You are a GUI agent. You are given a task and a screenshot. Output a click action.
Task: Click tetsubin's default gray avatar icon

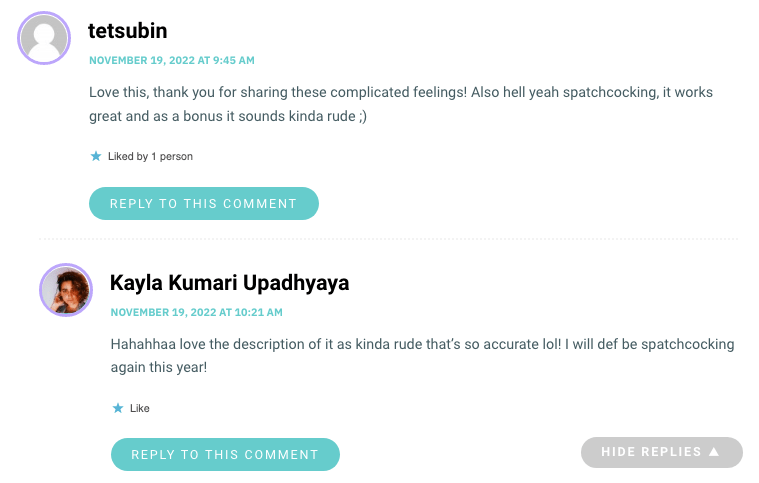[44, 38]
